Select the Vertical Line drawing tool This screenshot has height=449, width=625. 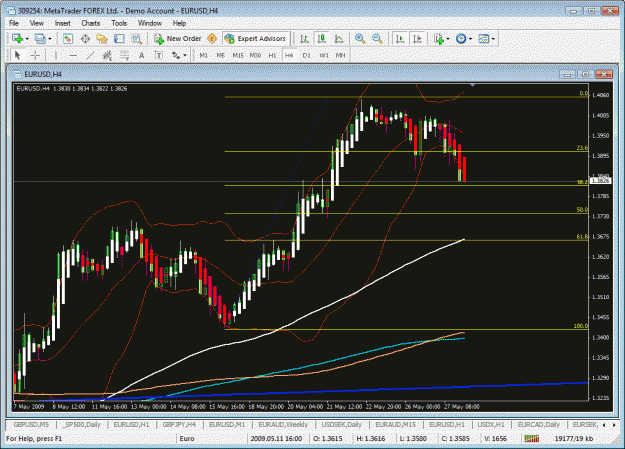(x=56, y=55)
